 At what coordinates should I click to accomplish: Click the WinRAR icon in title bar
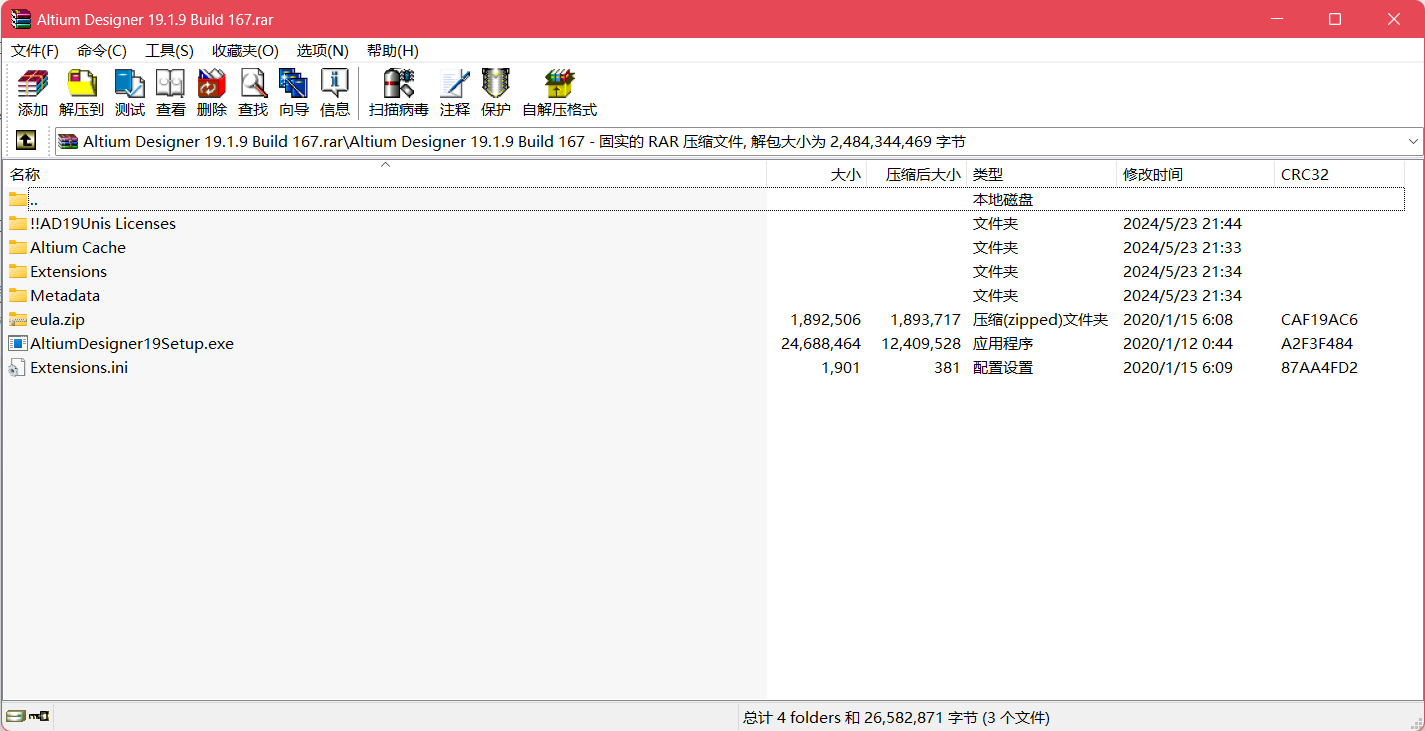(20, 19)
